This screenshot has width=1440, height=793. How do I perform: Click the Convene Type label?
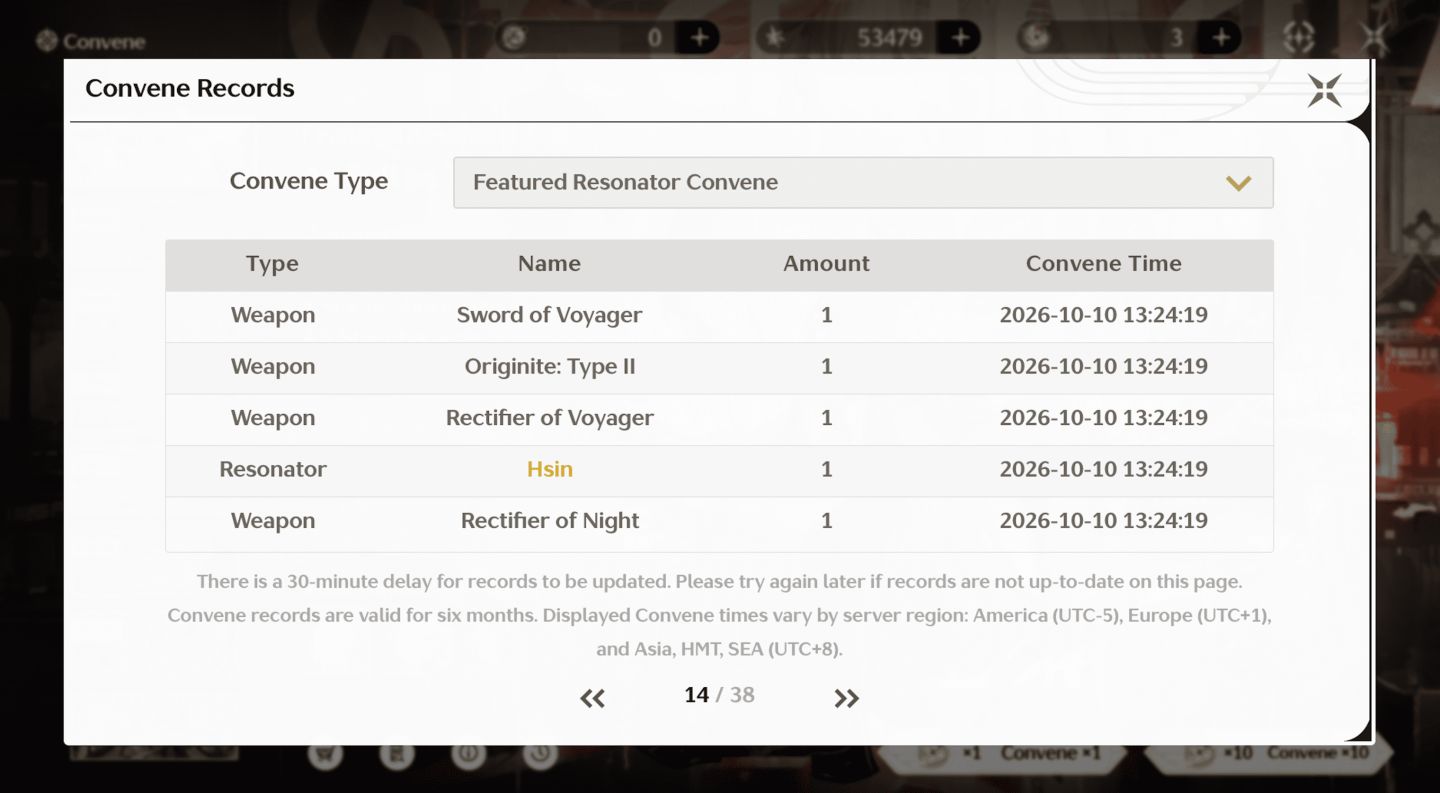(309, 181)
